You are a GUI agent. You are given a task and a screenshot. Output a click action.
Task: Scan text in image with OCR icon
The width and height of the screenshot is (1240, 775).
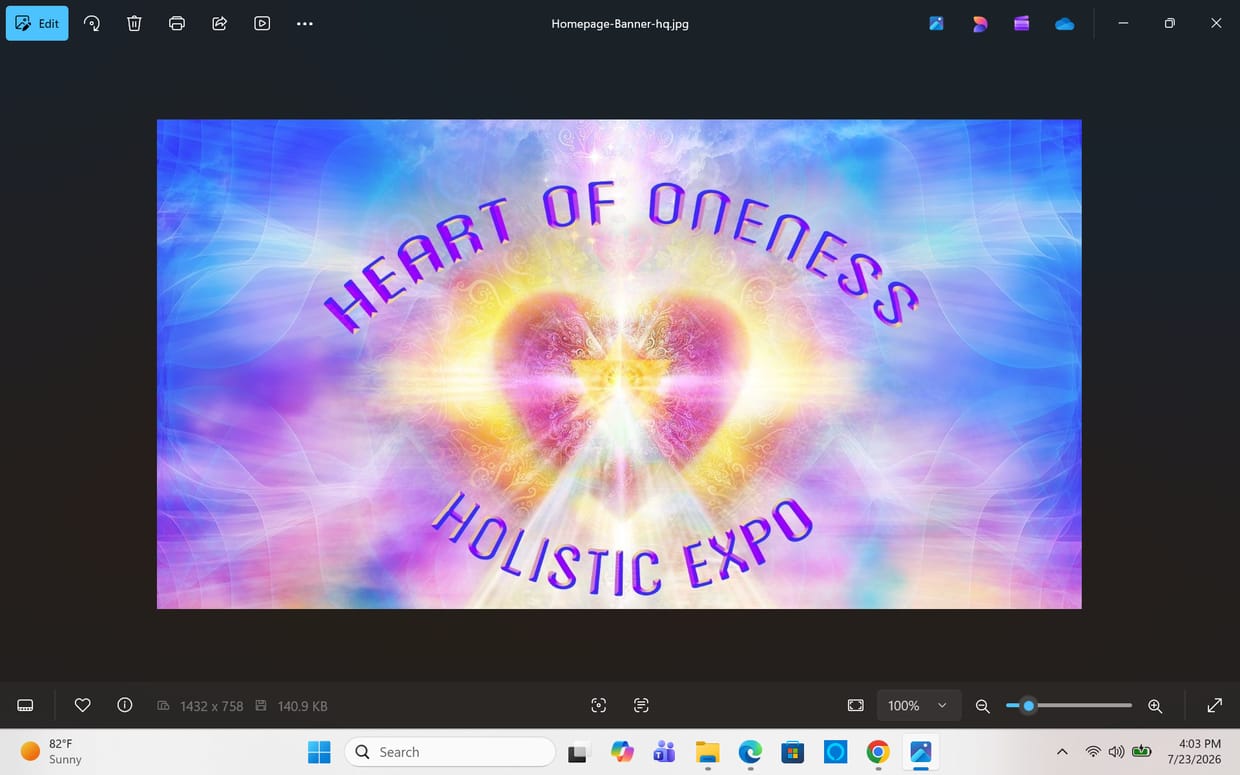click(641, 705)
